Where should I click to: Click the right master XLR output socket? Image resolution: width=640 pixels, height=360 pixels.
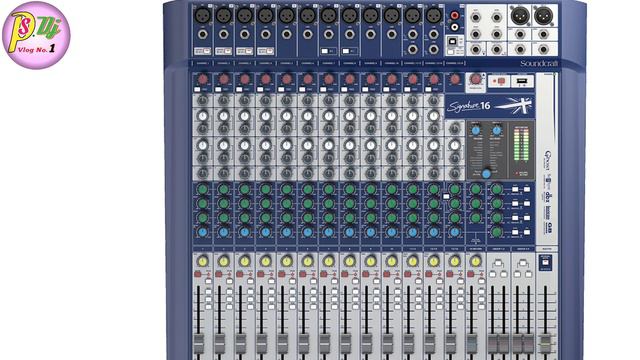pos(543,16)
